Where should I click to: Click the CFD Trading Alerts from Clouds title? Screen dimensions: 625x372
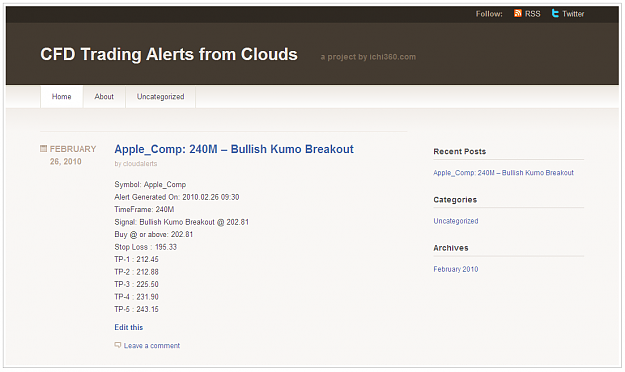169,54
